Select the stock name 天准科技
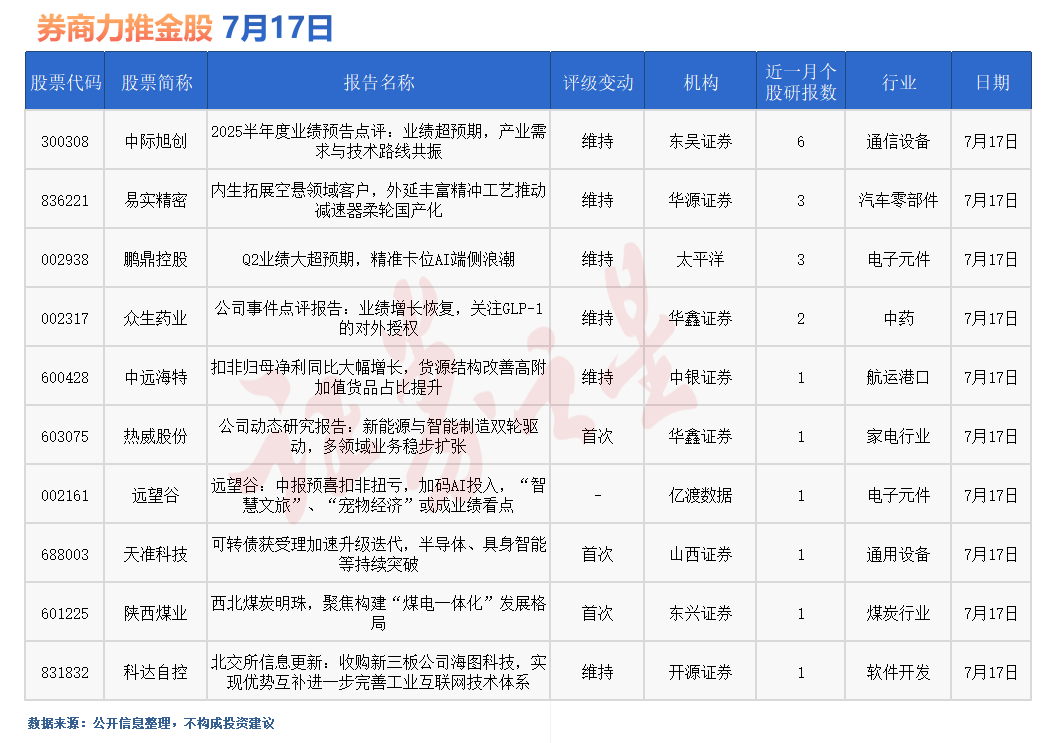Image resolution: width=1050 pixels, height=743 pixels. pos(156,554)
